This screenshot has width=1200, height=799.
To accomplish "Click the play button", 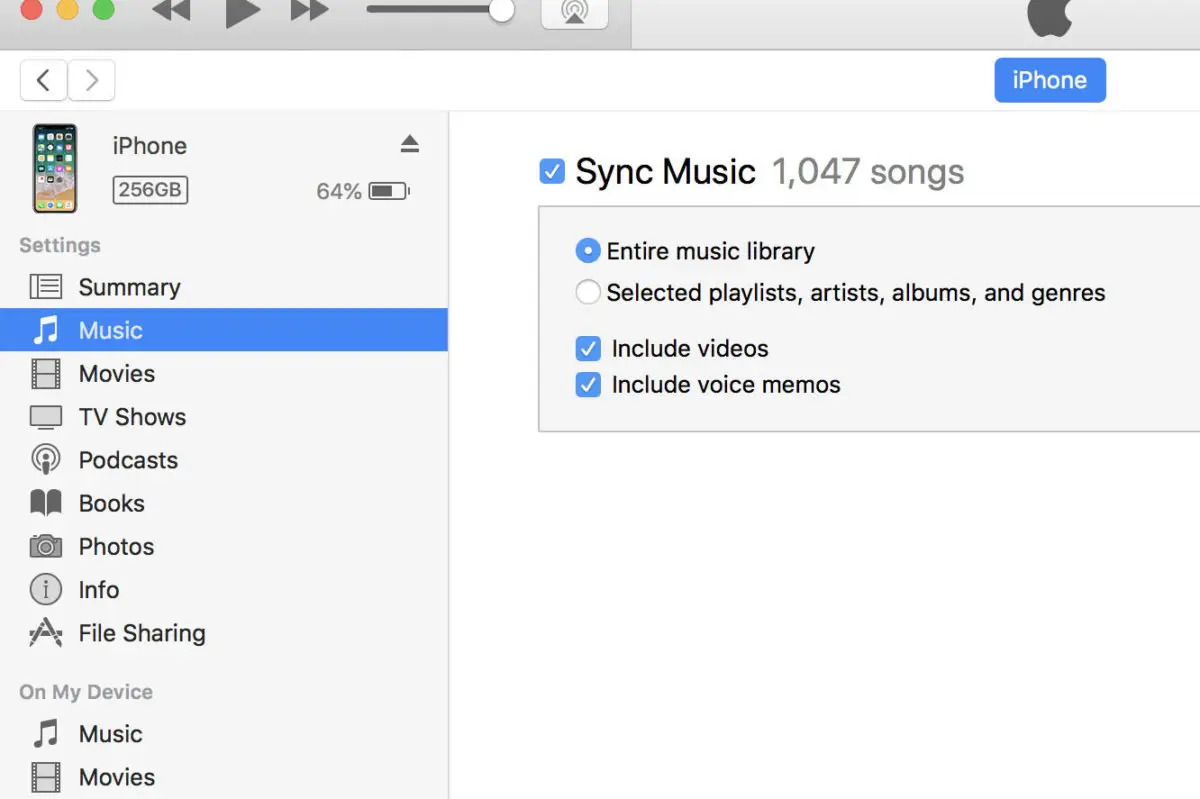I will tap(242, 12).
